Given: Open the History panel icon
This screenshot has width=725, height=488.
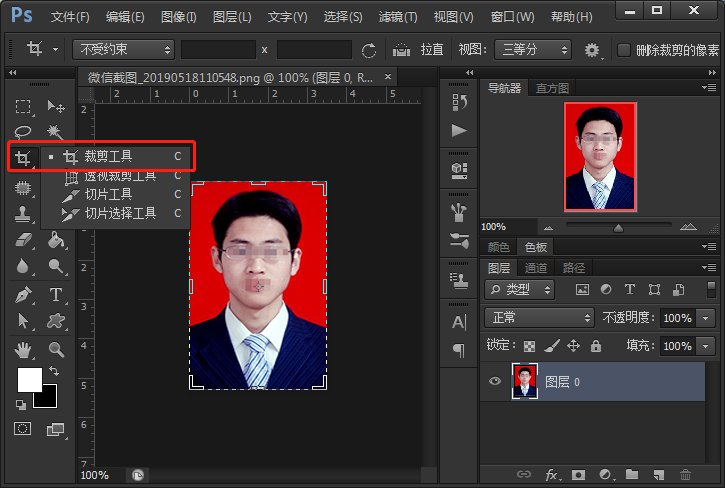Looking at the screenshot, I should (x=459, y=102).
